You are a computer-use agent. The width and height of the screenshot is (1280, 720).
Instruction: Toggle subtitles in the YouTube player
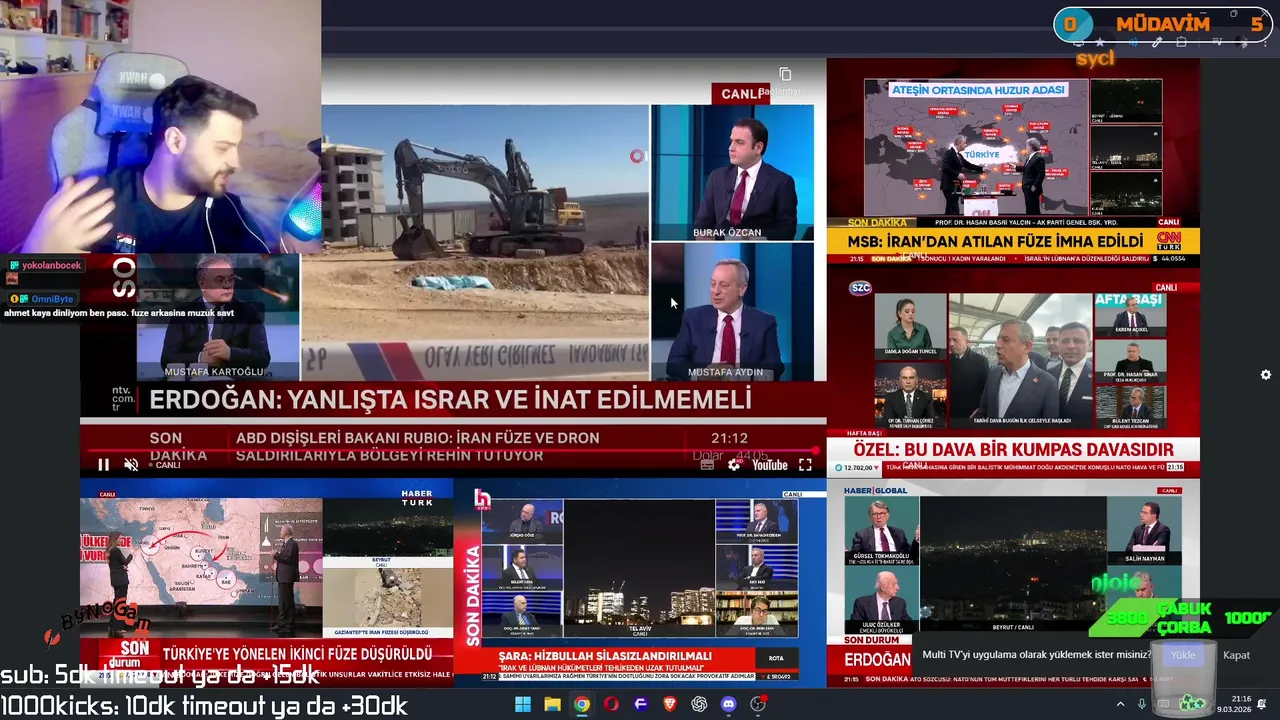708,465
